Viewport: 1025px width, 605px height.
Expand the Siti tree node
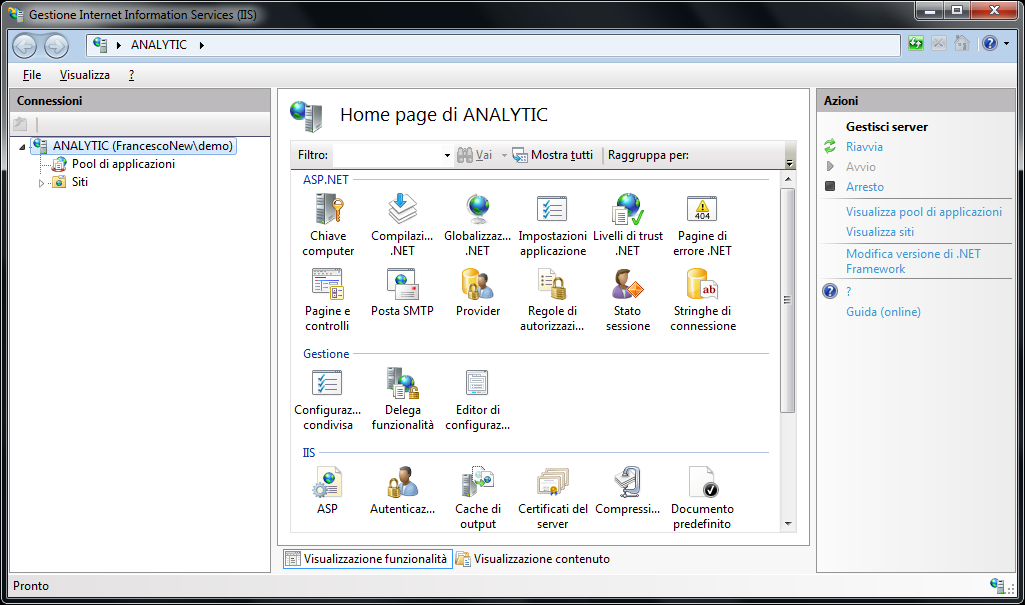coord(42,183)
